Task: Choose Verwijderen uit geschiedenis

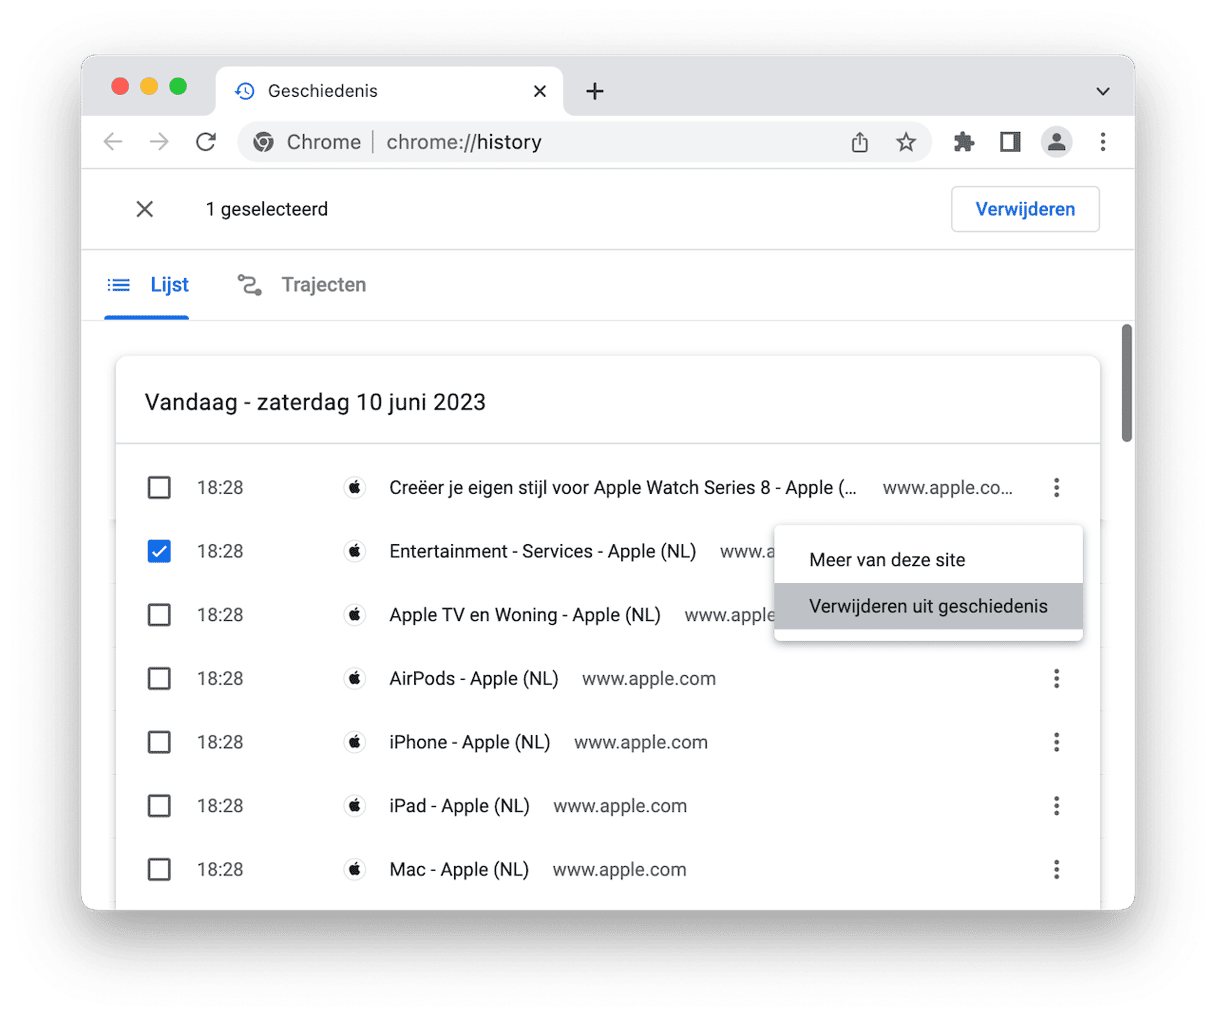Action: coord(928,606)
